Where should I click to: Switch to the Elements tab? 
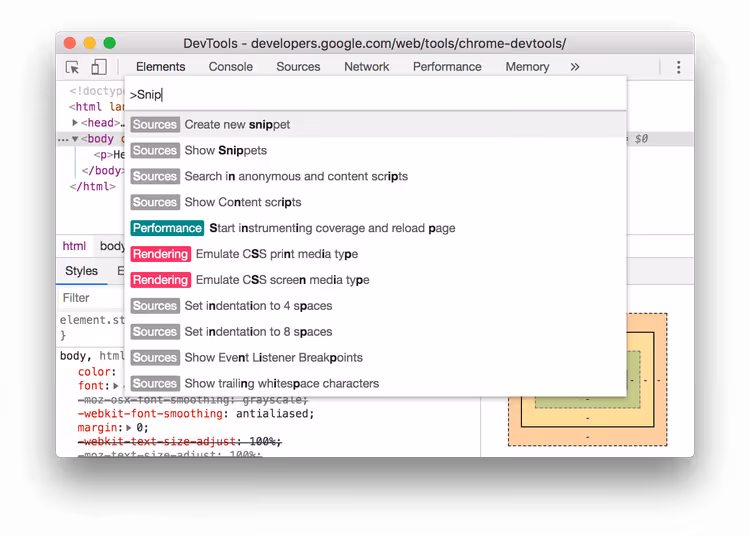point(160,67)
